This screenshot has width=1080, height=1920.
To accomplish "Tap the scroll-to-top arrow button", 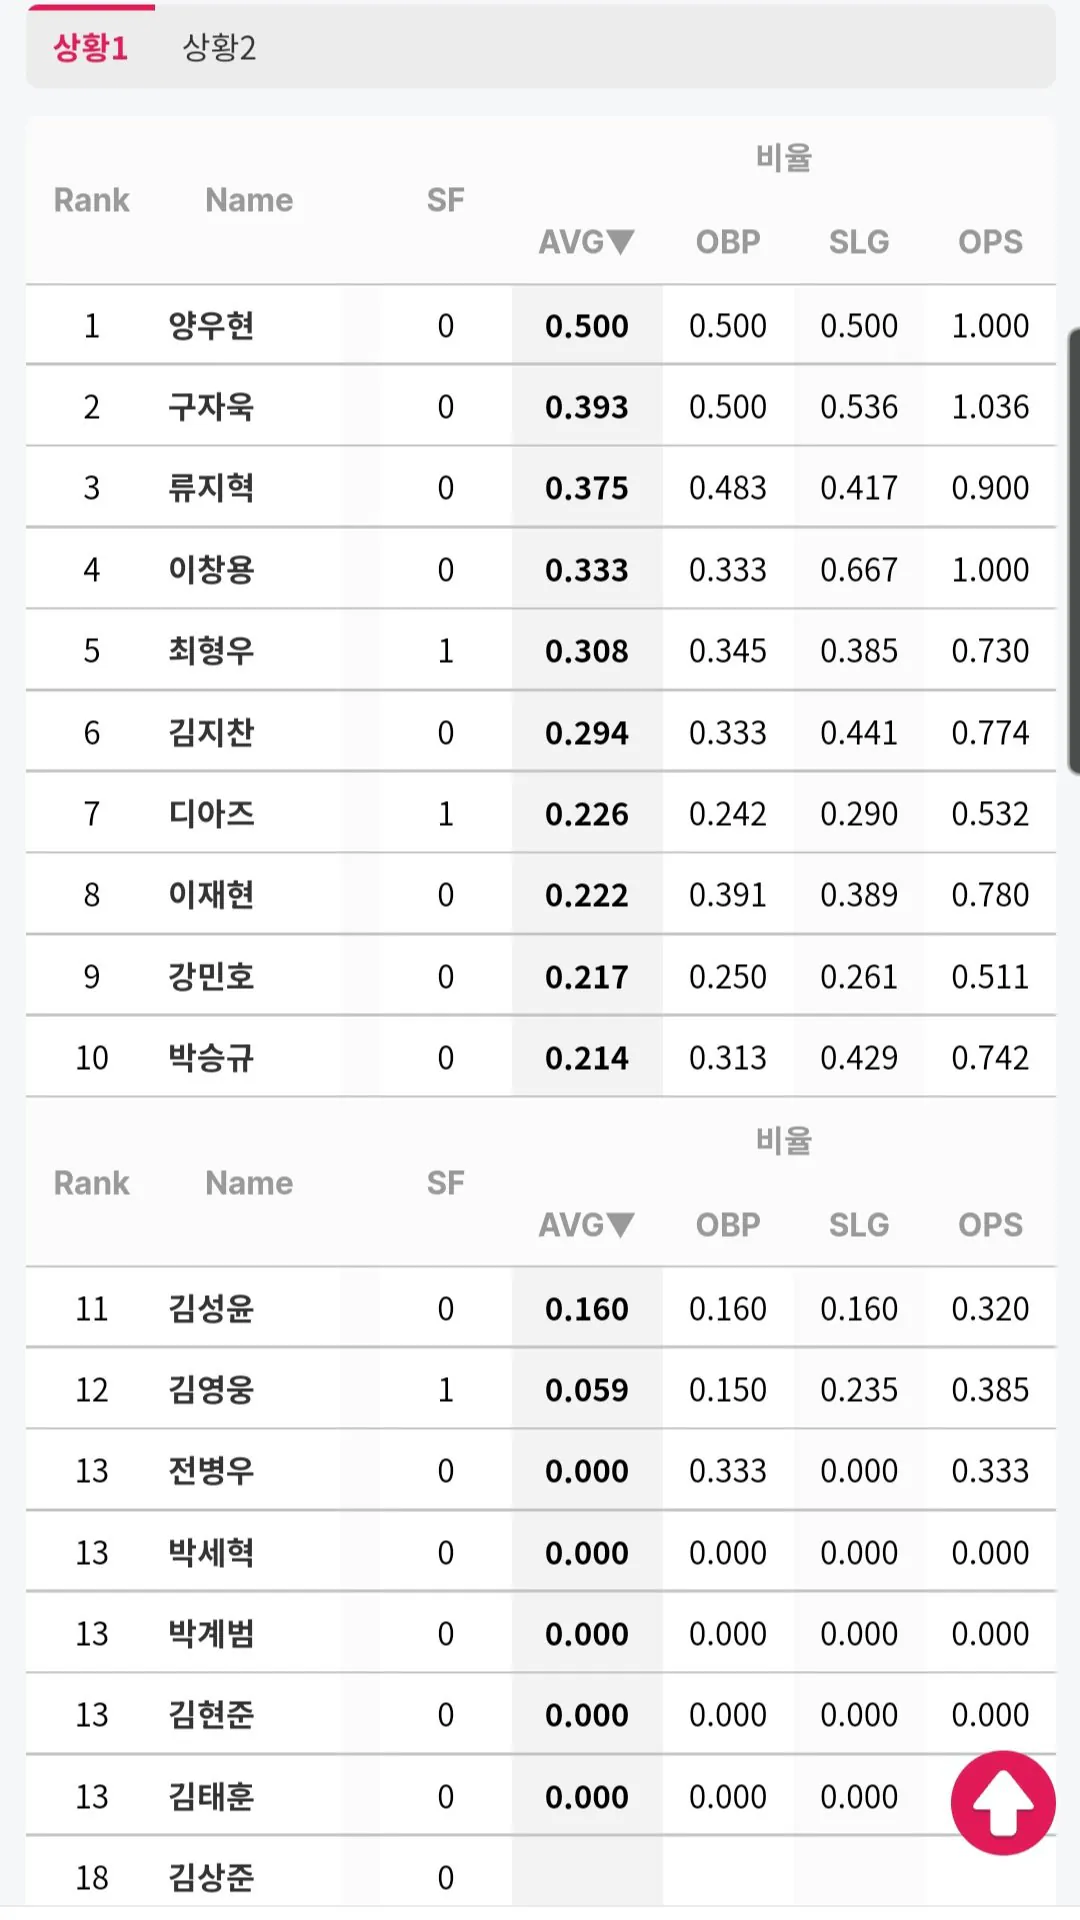I will point(1003,1802).
